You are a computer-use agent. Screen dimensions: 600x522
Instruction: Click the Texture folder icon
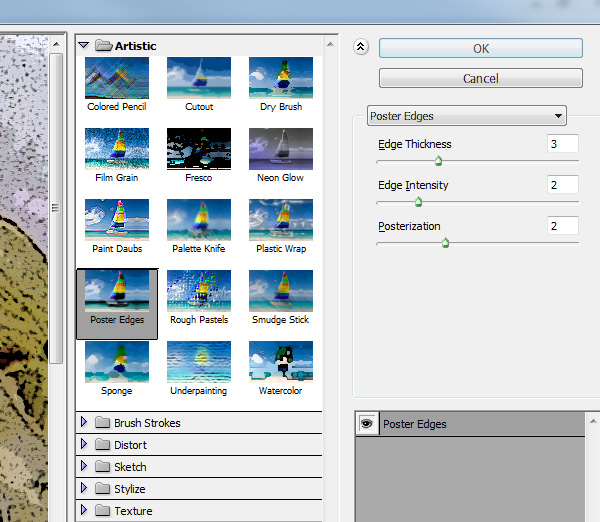(103, 510)
